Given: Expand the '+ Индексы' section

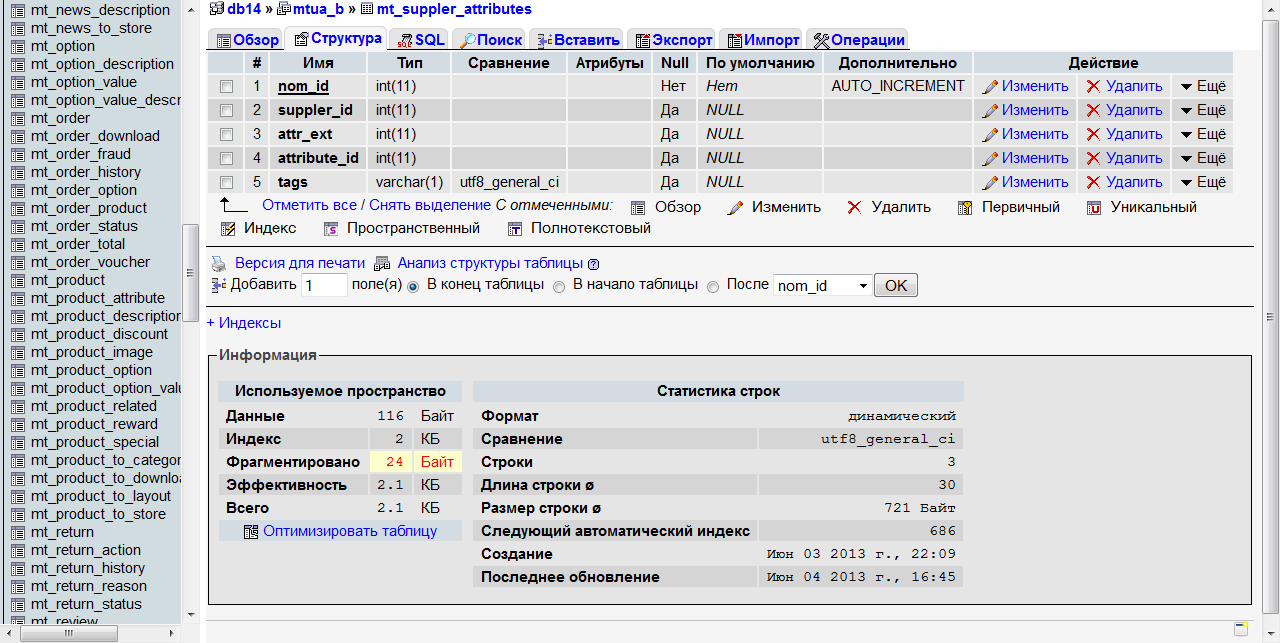Looking at the screenshot, I should tap(244, 323).
